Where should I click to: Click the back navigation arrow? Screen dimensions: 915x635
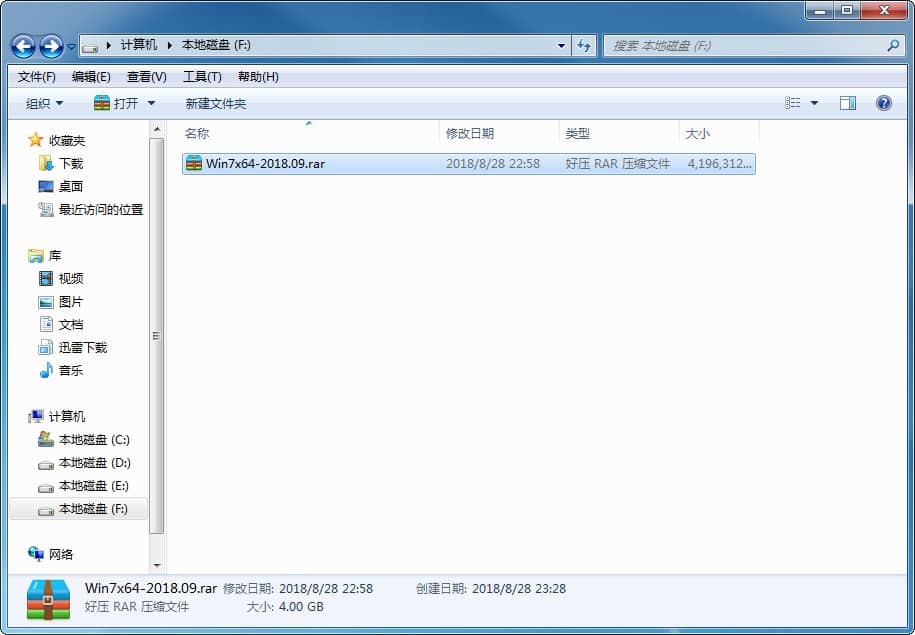[x=22, y=45]
